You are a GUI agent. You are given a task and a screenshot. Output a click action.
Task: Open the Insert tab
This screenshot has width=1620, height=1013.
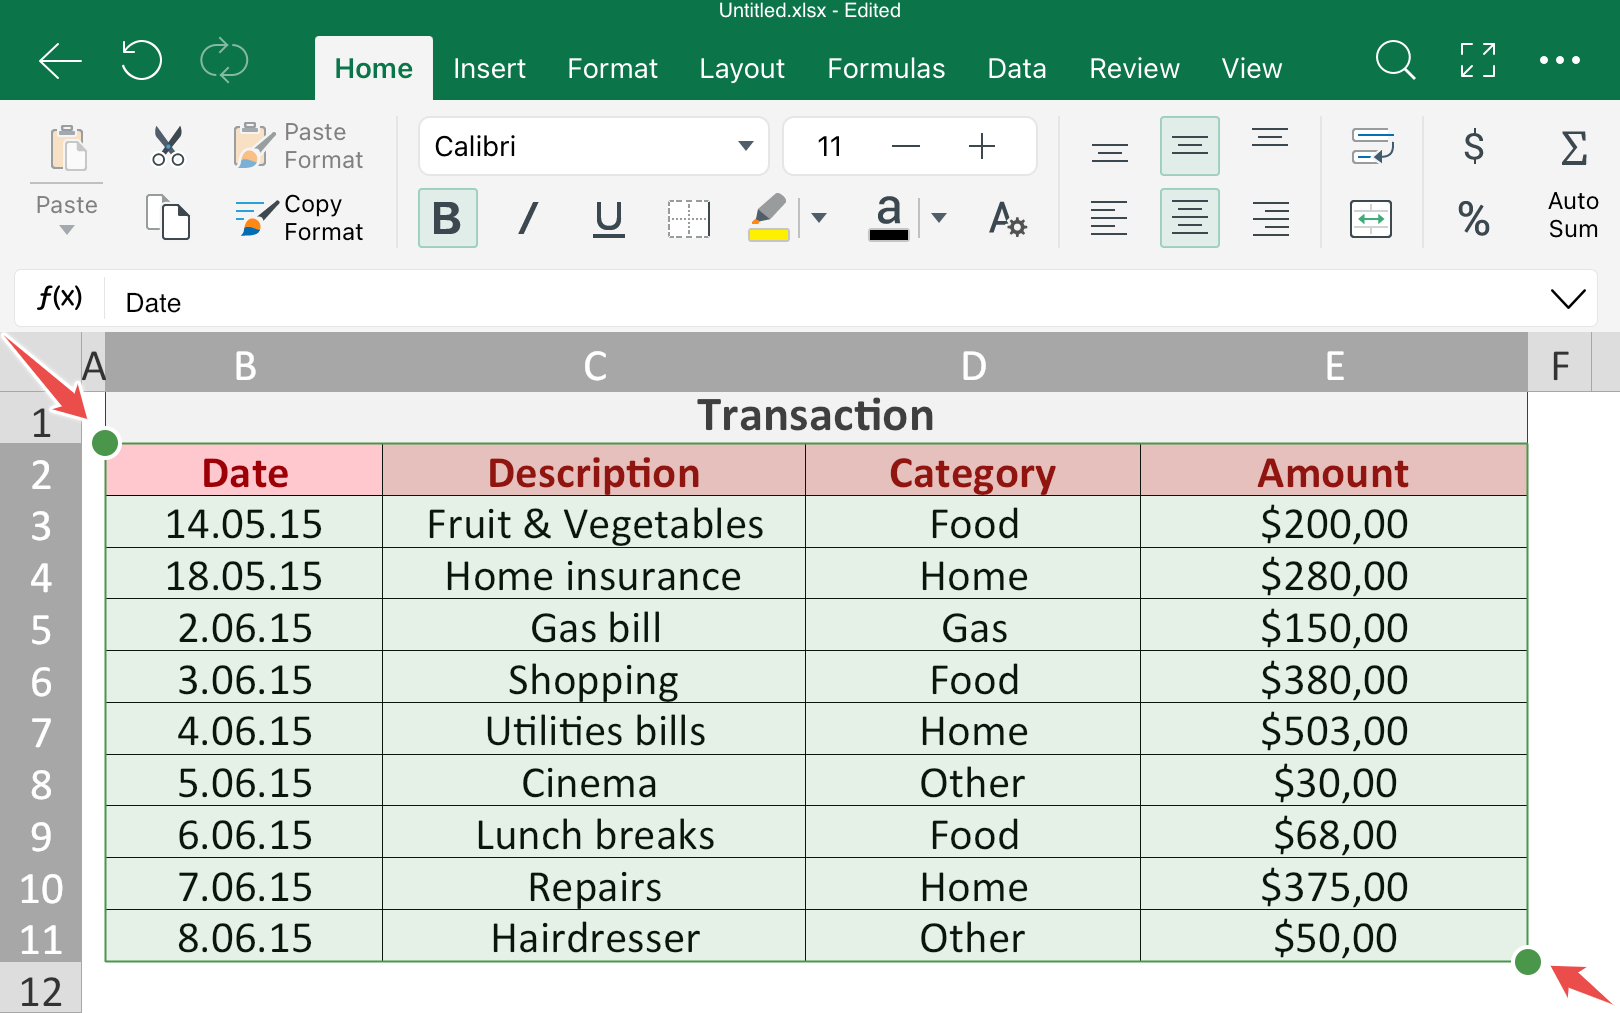(489, 68)
